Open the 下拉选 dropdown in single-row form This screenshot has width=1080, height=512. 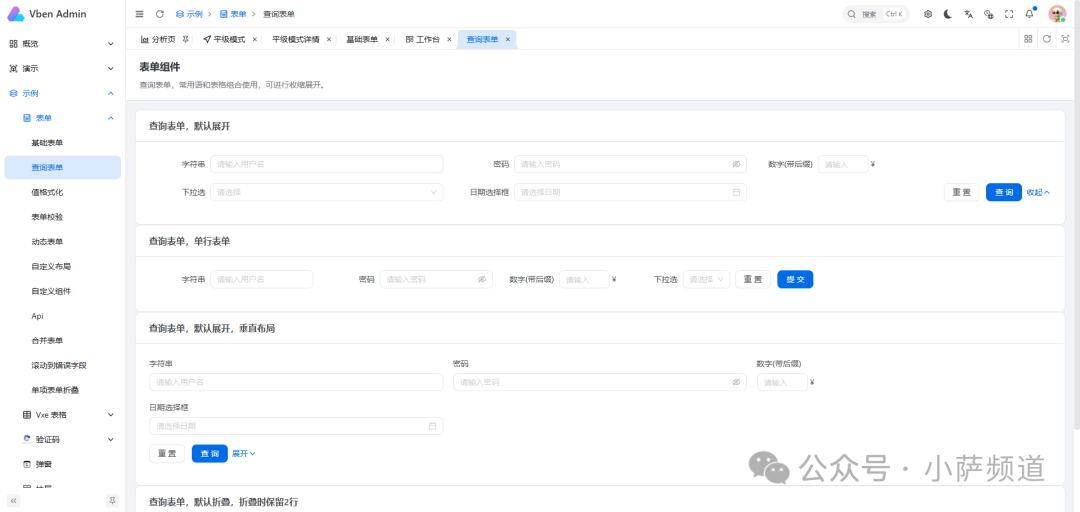point(706,279)
